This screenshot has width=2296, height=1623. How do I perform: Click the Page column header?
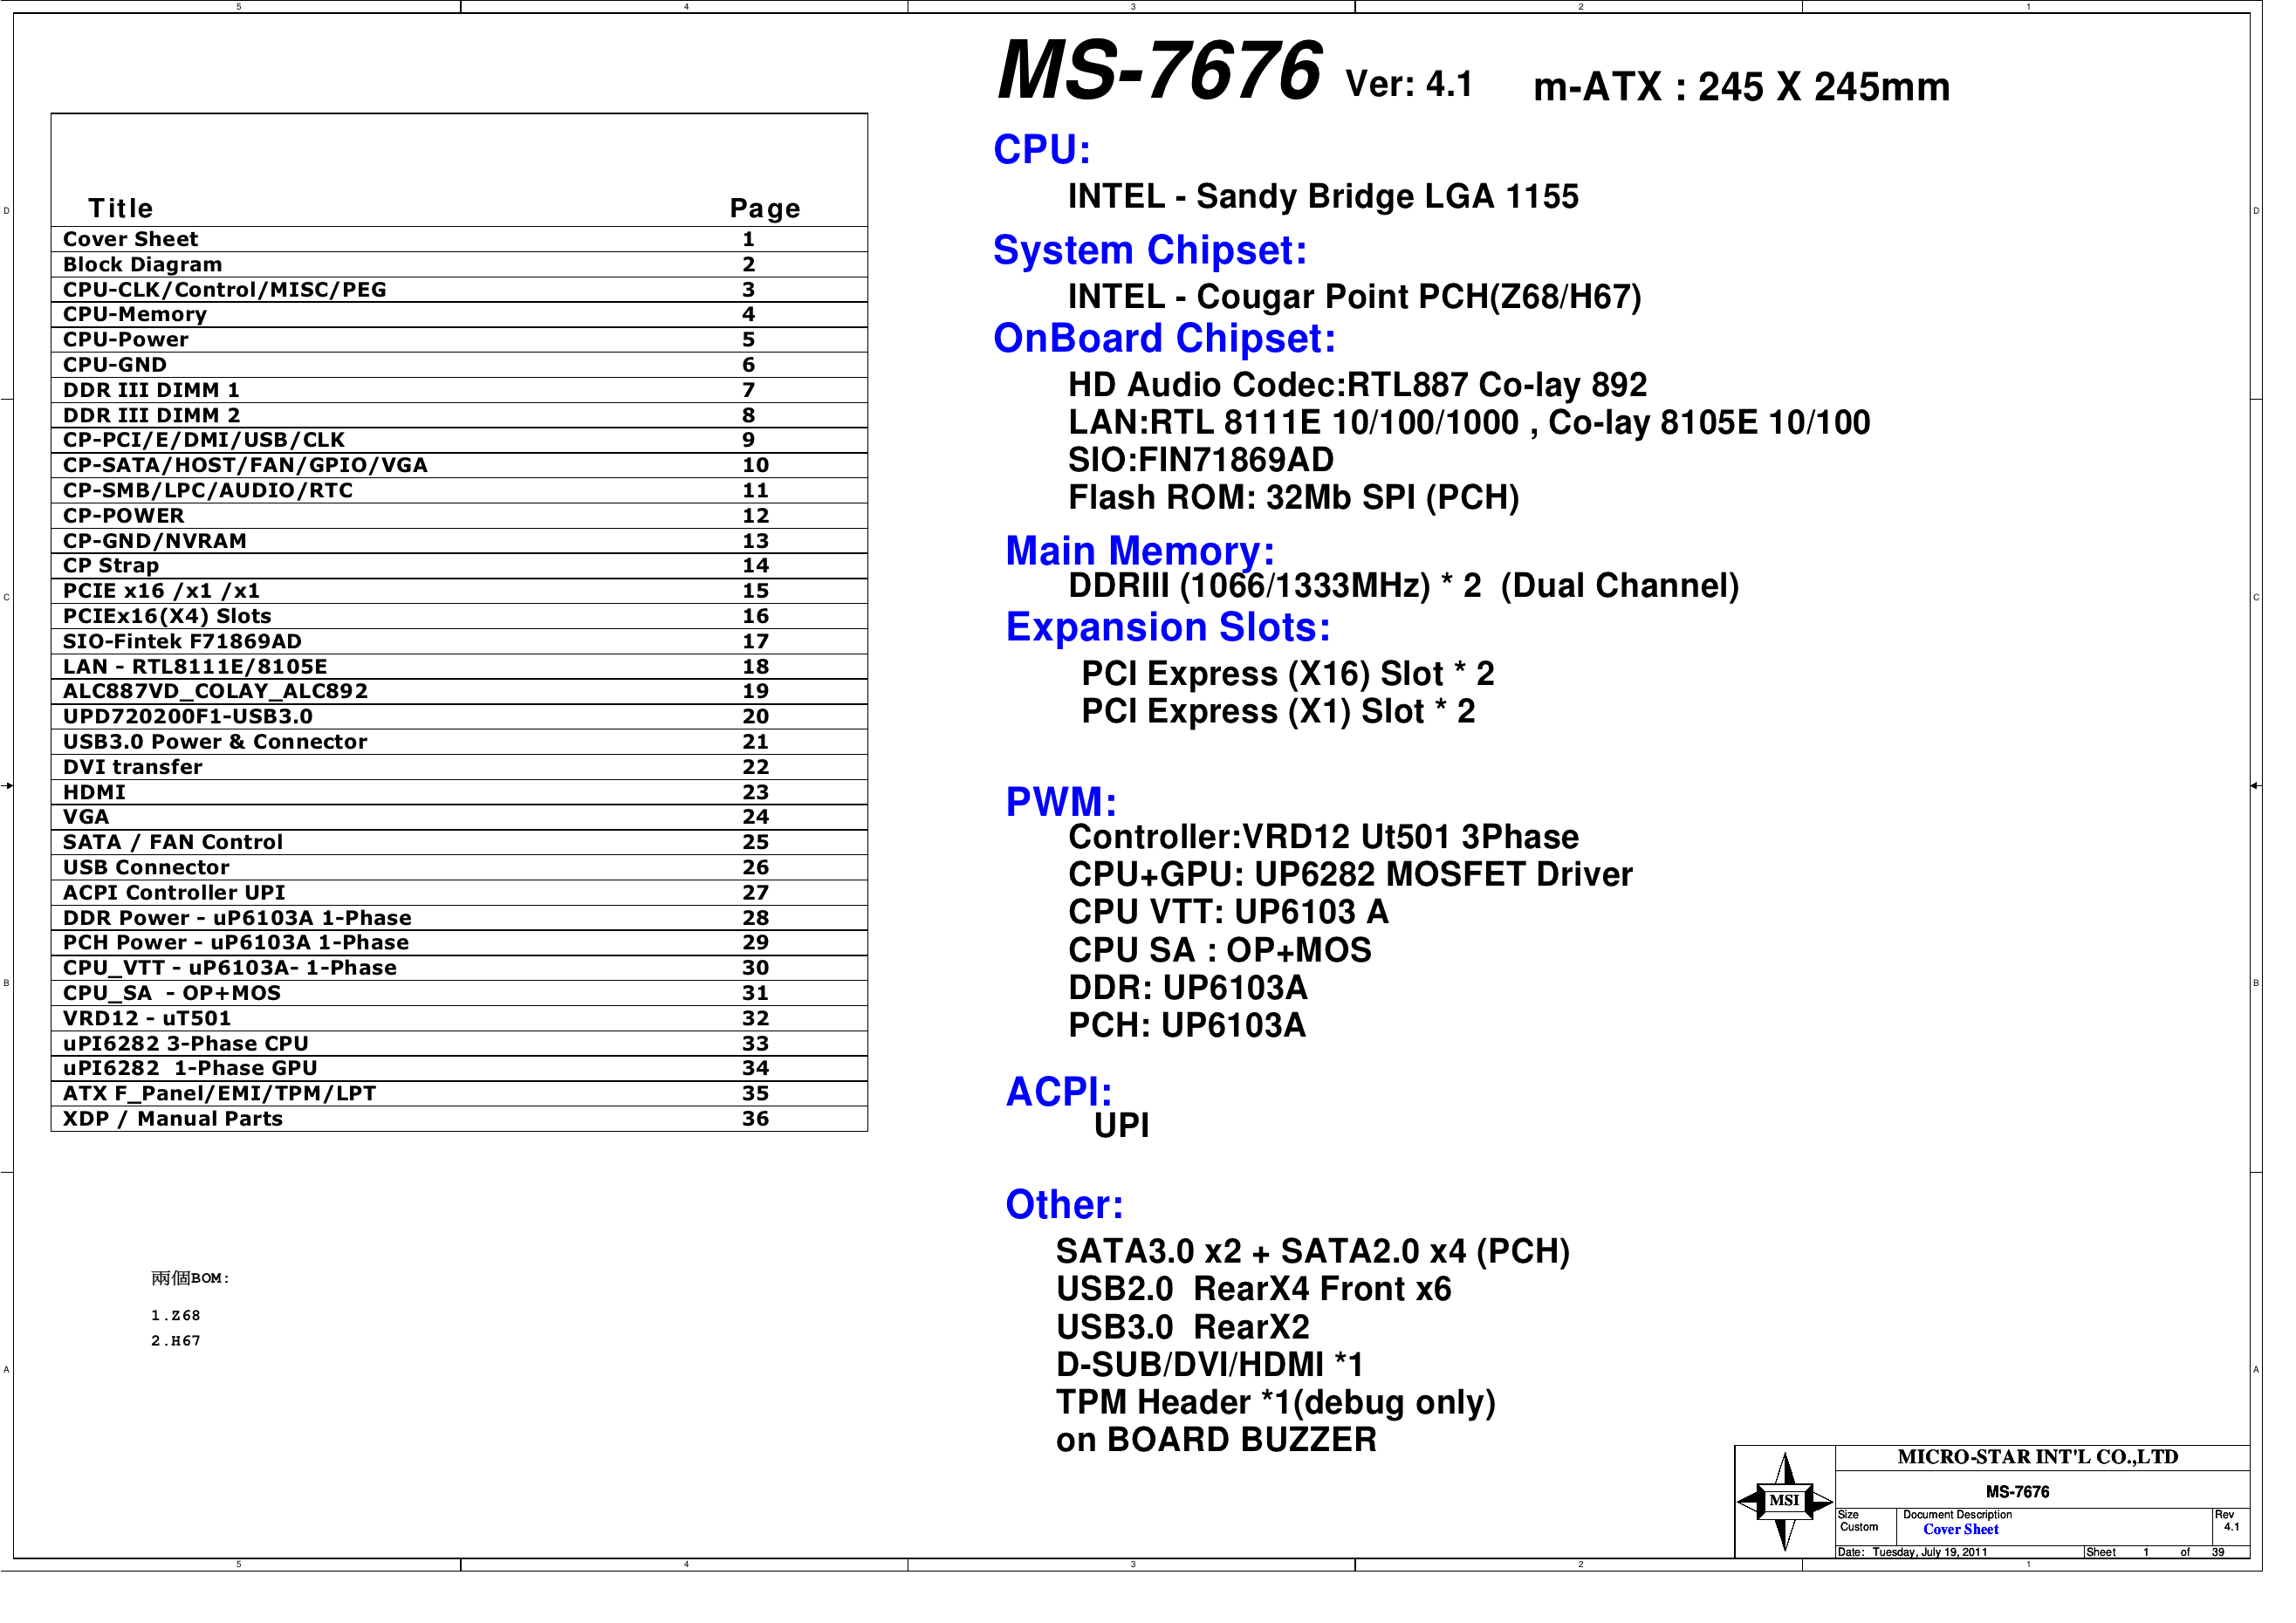click(765, 208)
